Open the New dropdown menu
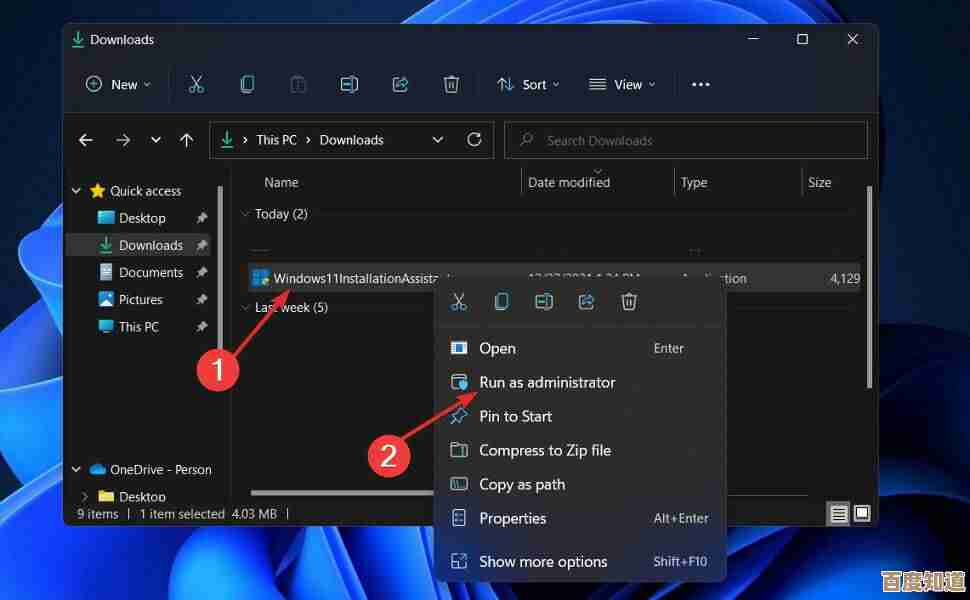The height and width of the screenshot is (600, 970). pos(118,85)
